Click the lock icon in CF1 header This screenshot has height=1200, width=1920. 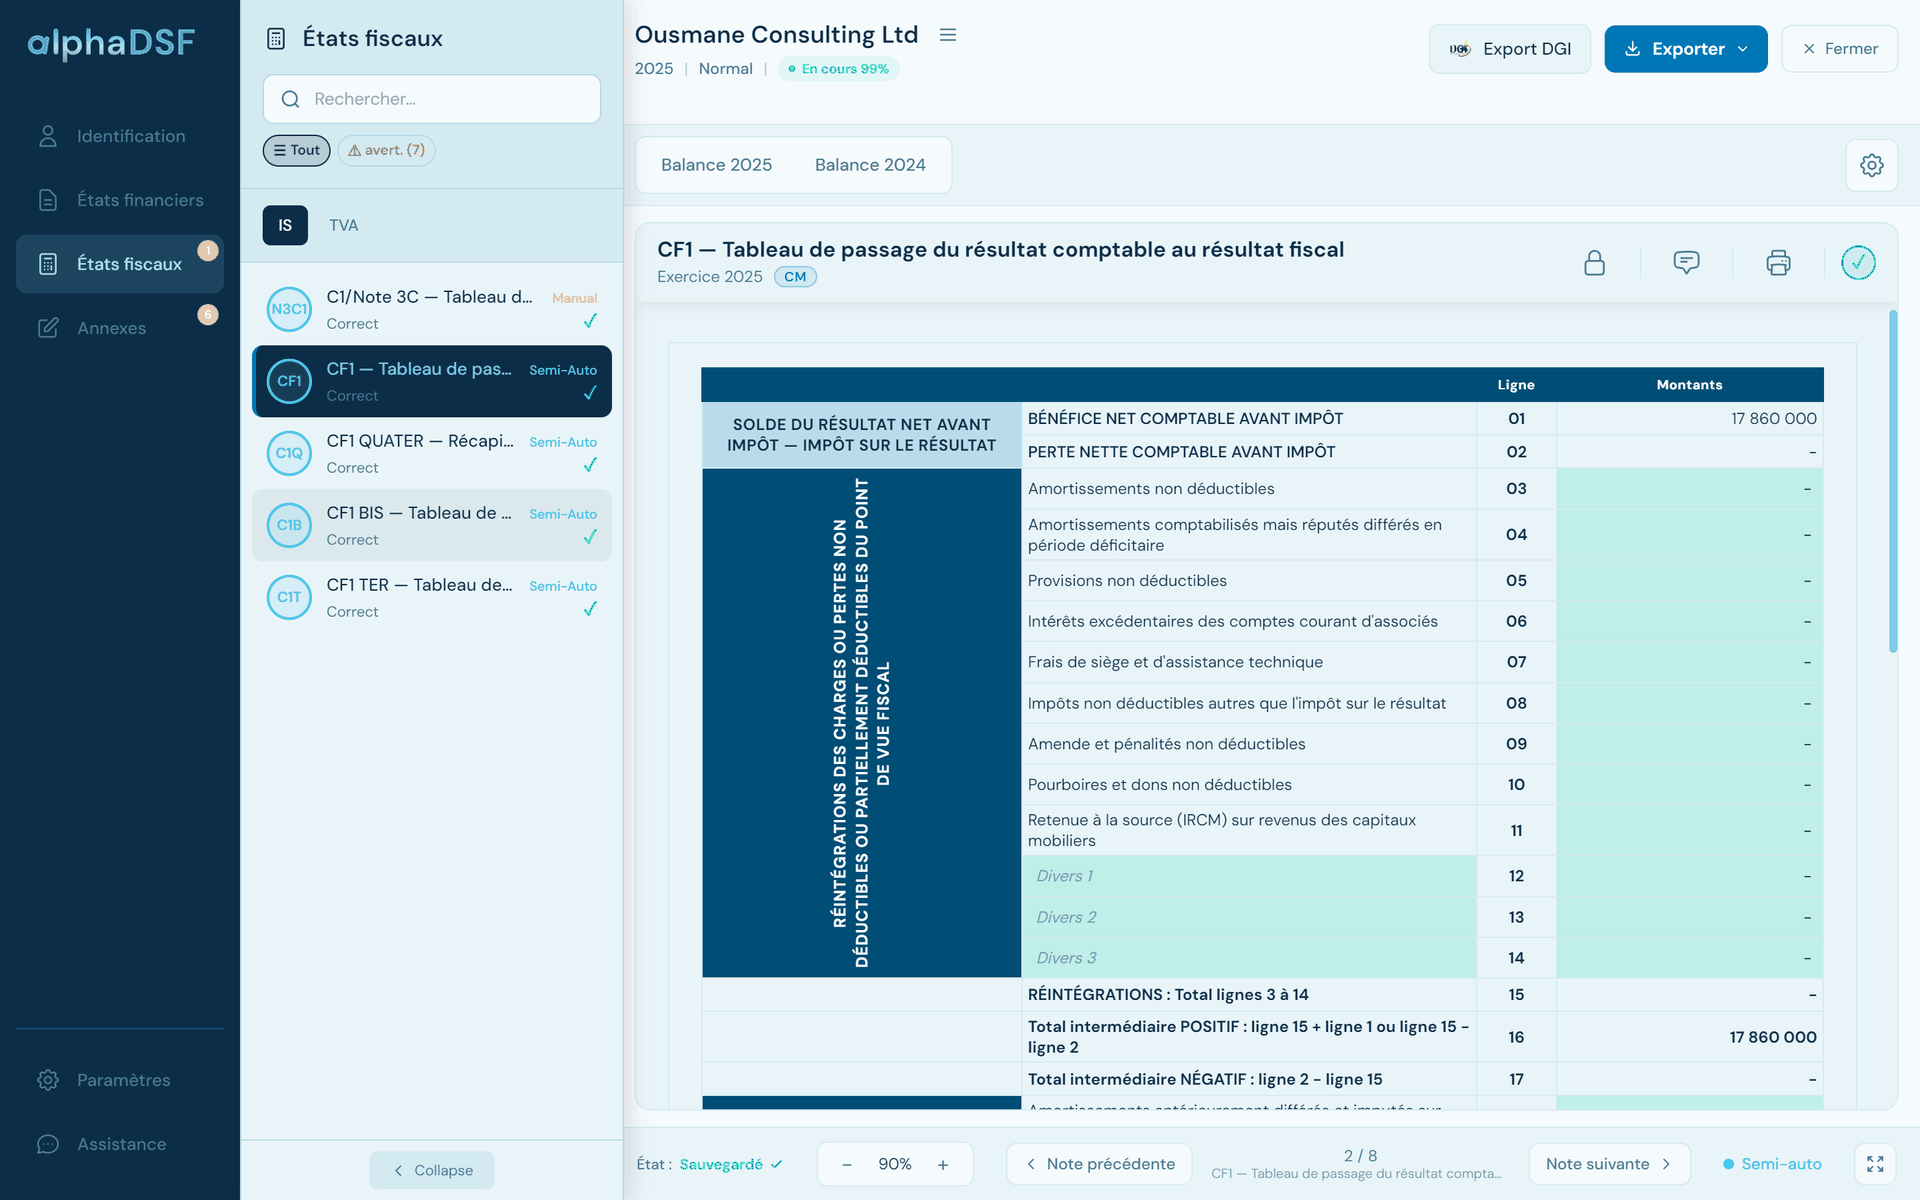[x=1594, y=263]
